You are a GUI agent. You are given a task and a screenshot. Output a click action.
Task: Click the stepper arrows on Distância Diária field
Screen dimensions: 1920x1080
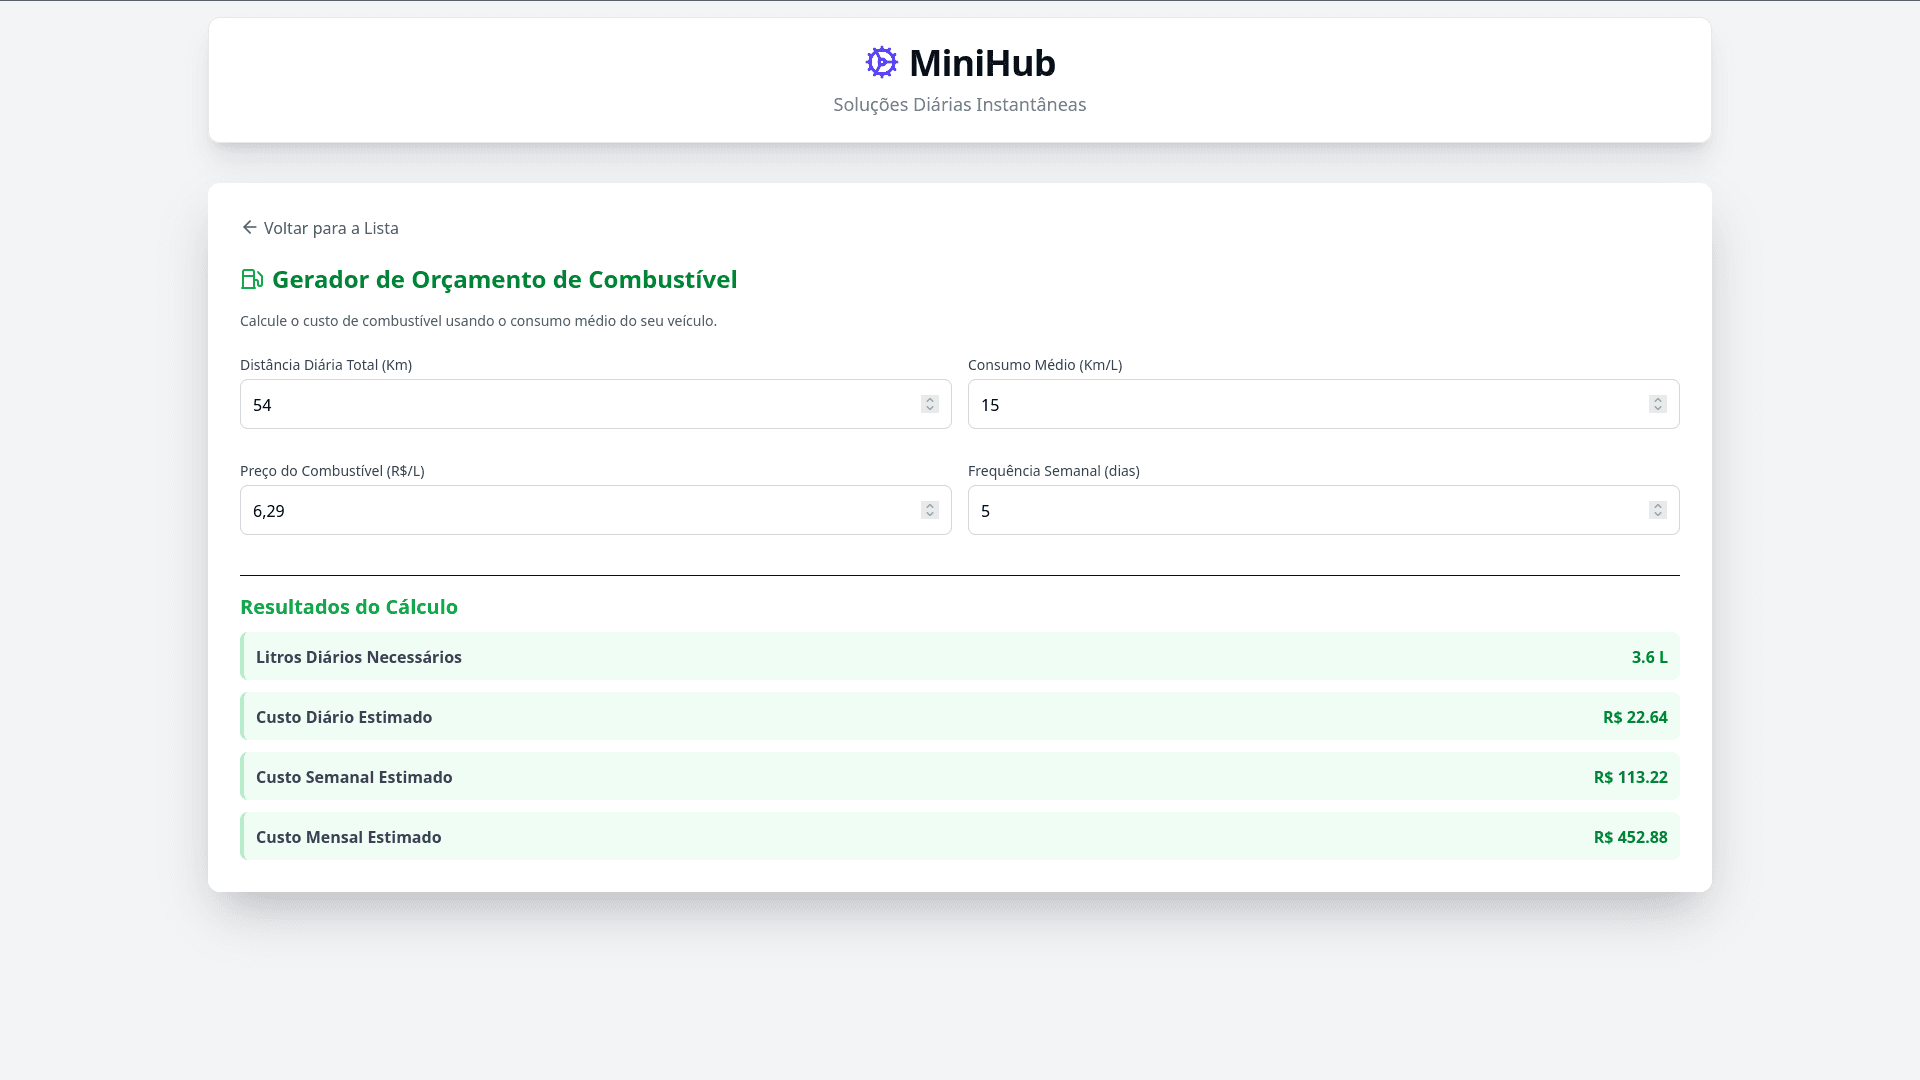click(x=929, y=404)
